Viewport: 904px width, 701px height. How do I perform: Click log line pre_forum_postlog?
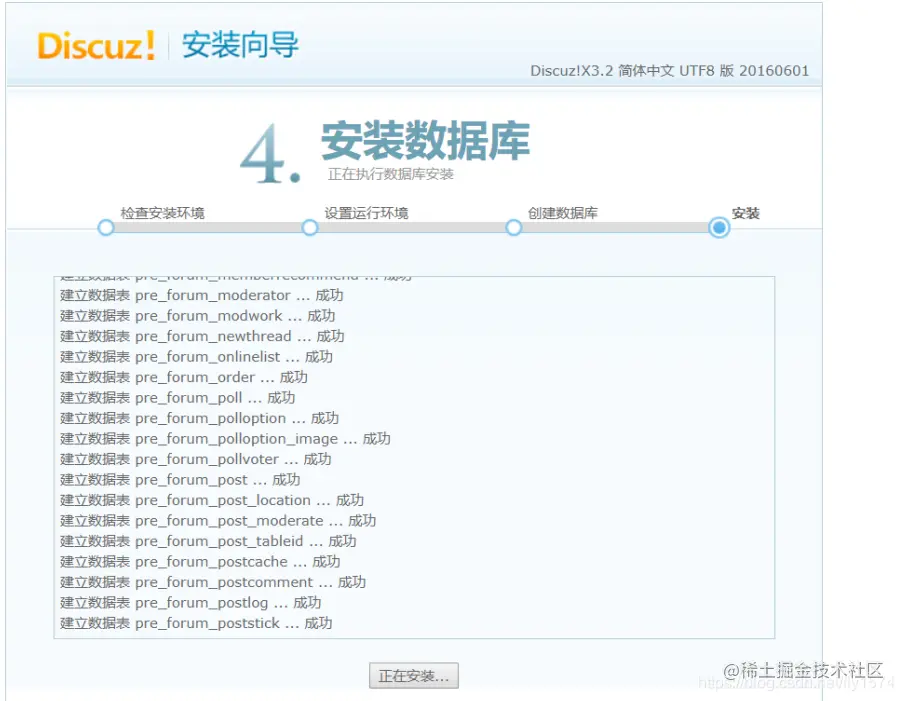click(191, 603)
